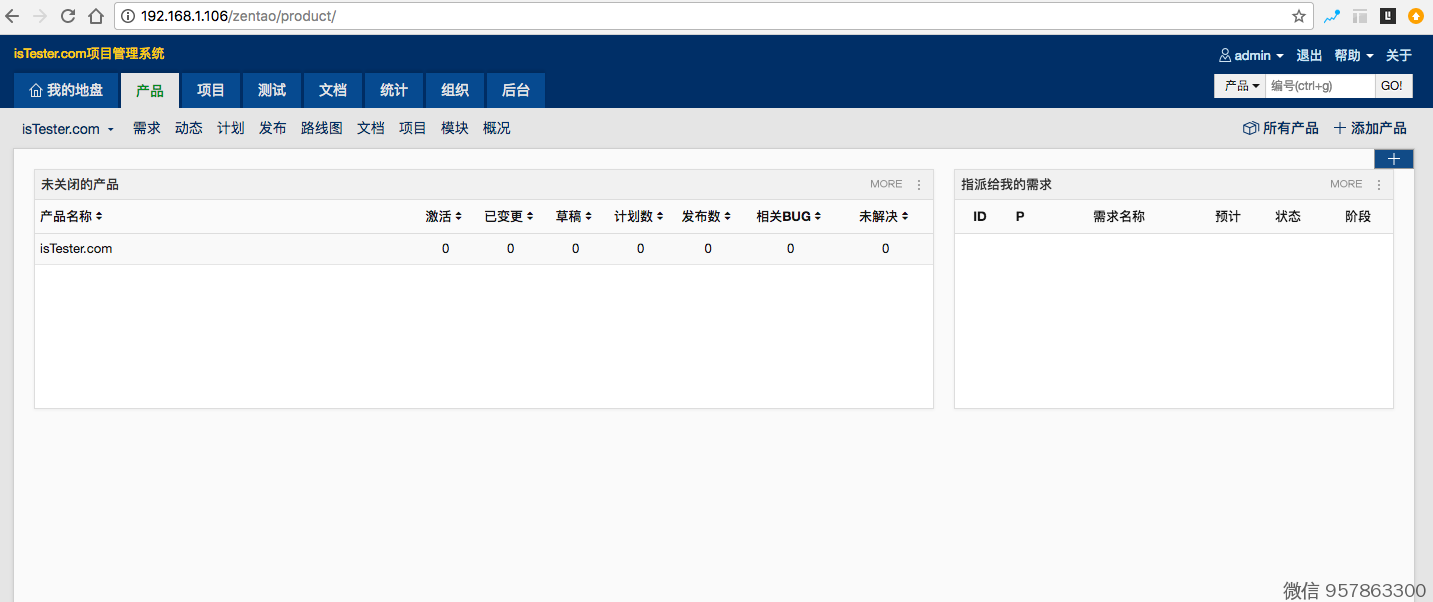
Task: Click the browser reload icon
Action: (x=68, y=16)
